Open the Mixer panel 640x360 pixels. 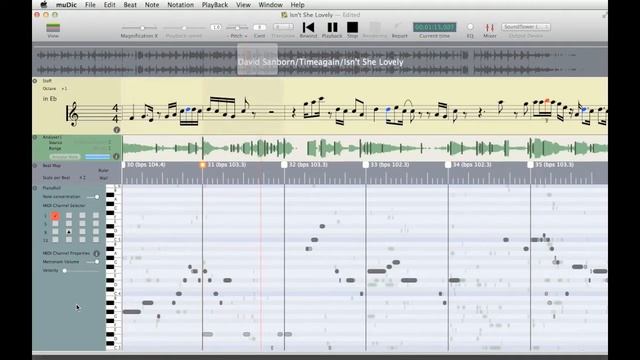[489, 27]
